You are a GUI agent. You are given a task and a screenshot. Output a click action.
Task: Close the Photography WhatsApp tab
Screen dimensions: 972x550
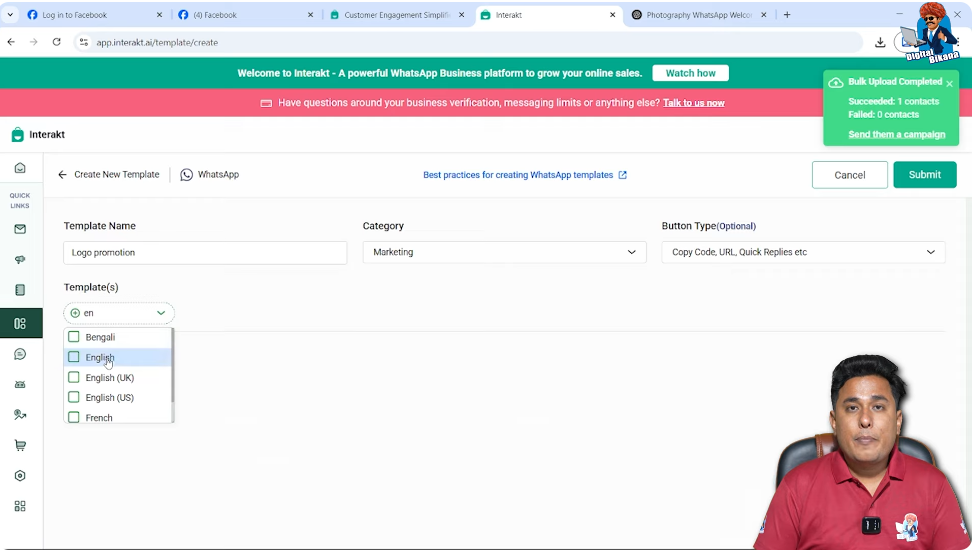[x=764, y=15]
